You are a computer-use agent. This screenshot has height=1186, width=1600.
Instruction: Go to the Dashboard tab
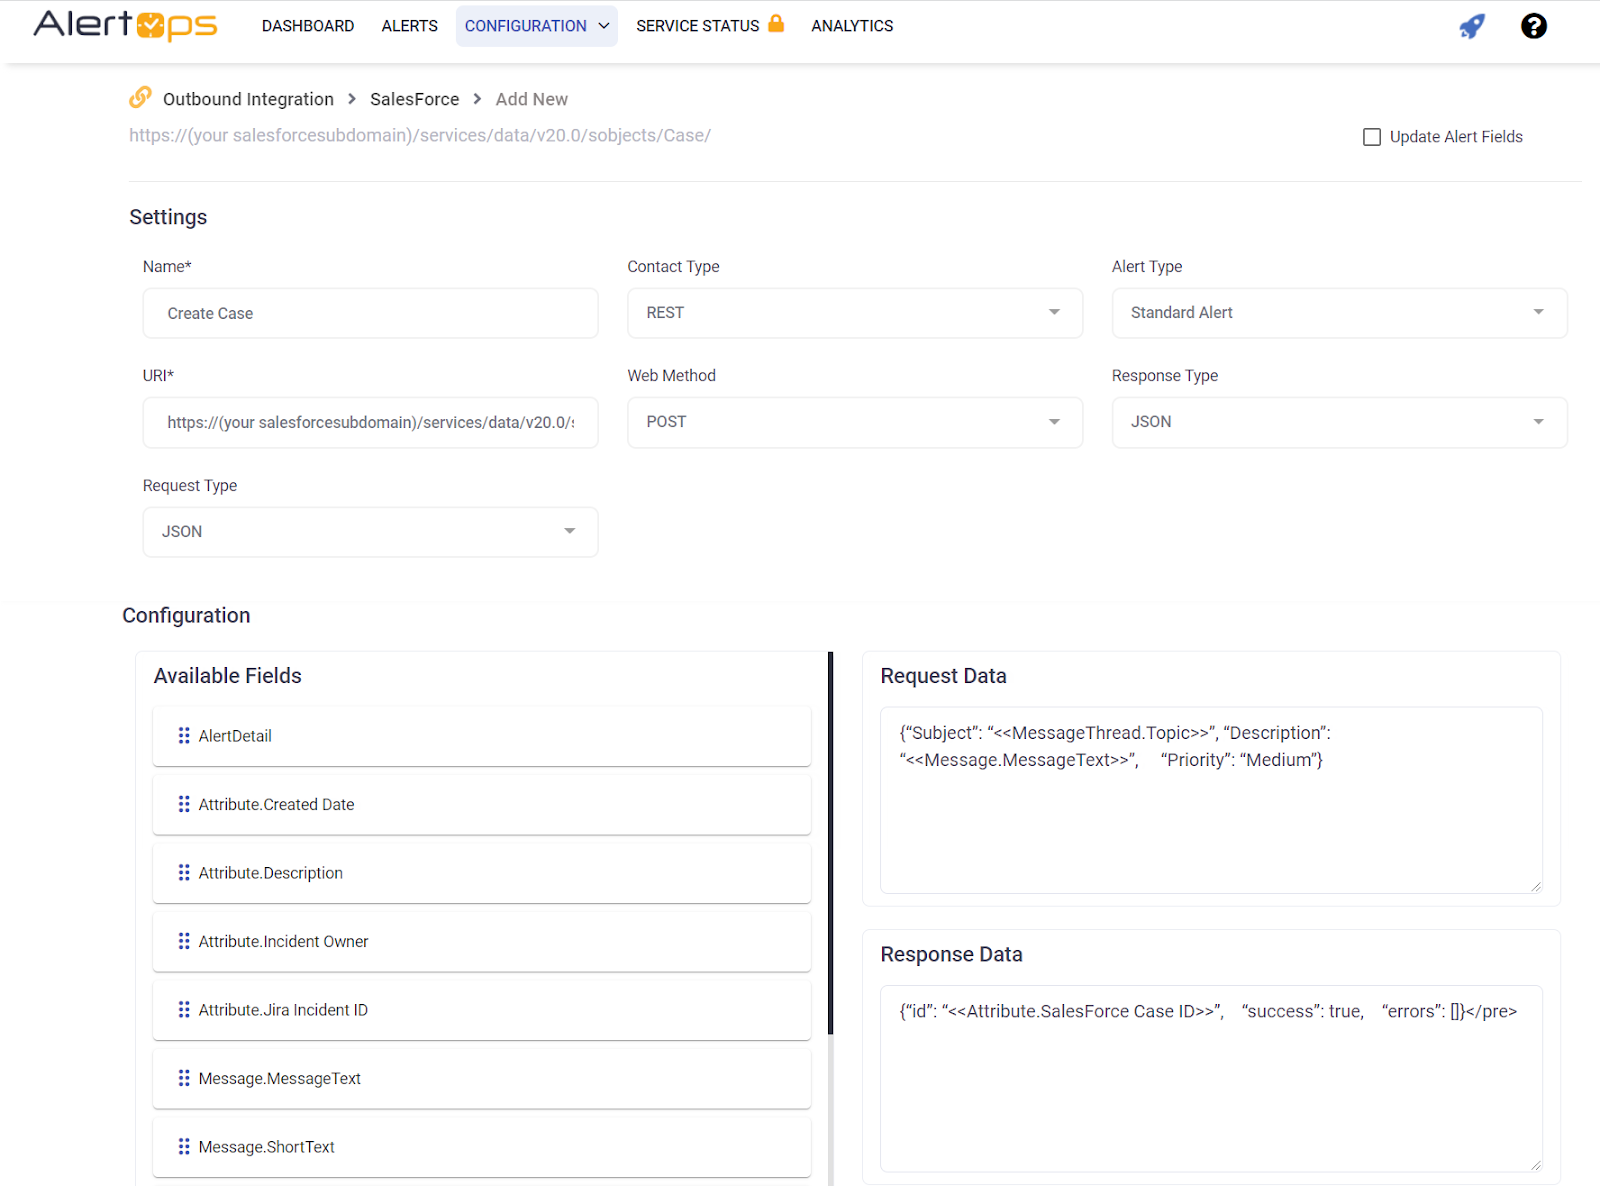pyautogui.click(x=308, y=26)
